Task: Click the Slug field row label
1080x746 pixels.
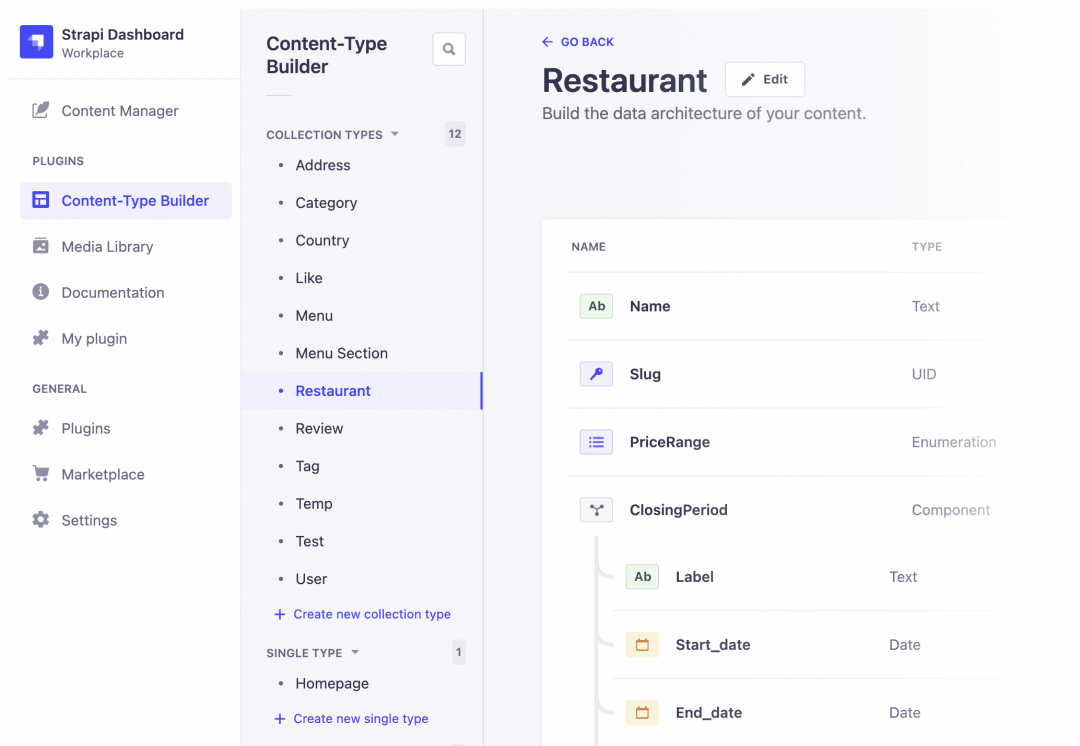Action: click(x=645, y=374)
